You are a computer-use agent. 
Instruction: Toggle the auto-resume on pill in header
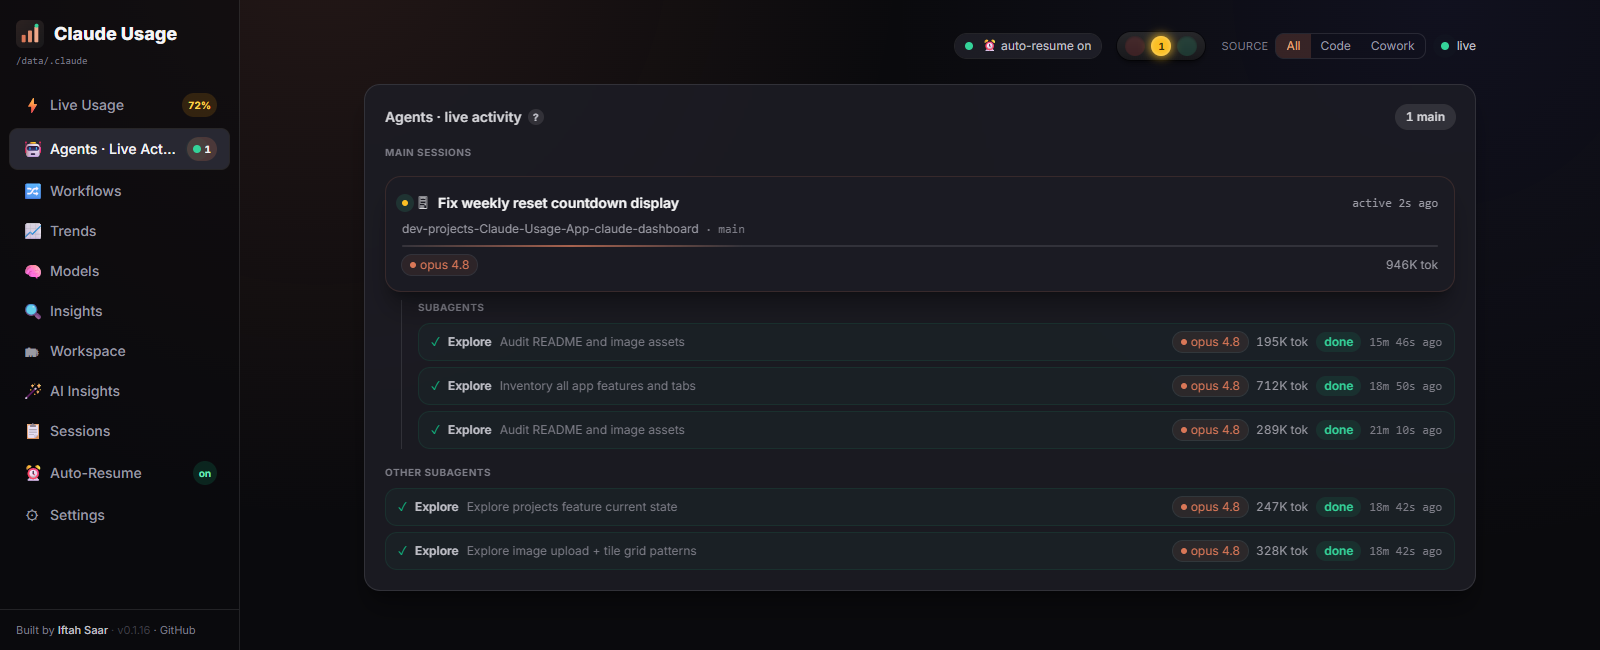(1028, 46)
